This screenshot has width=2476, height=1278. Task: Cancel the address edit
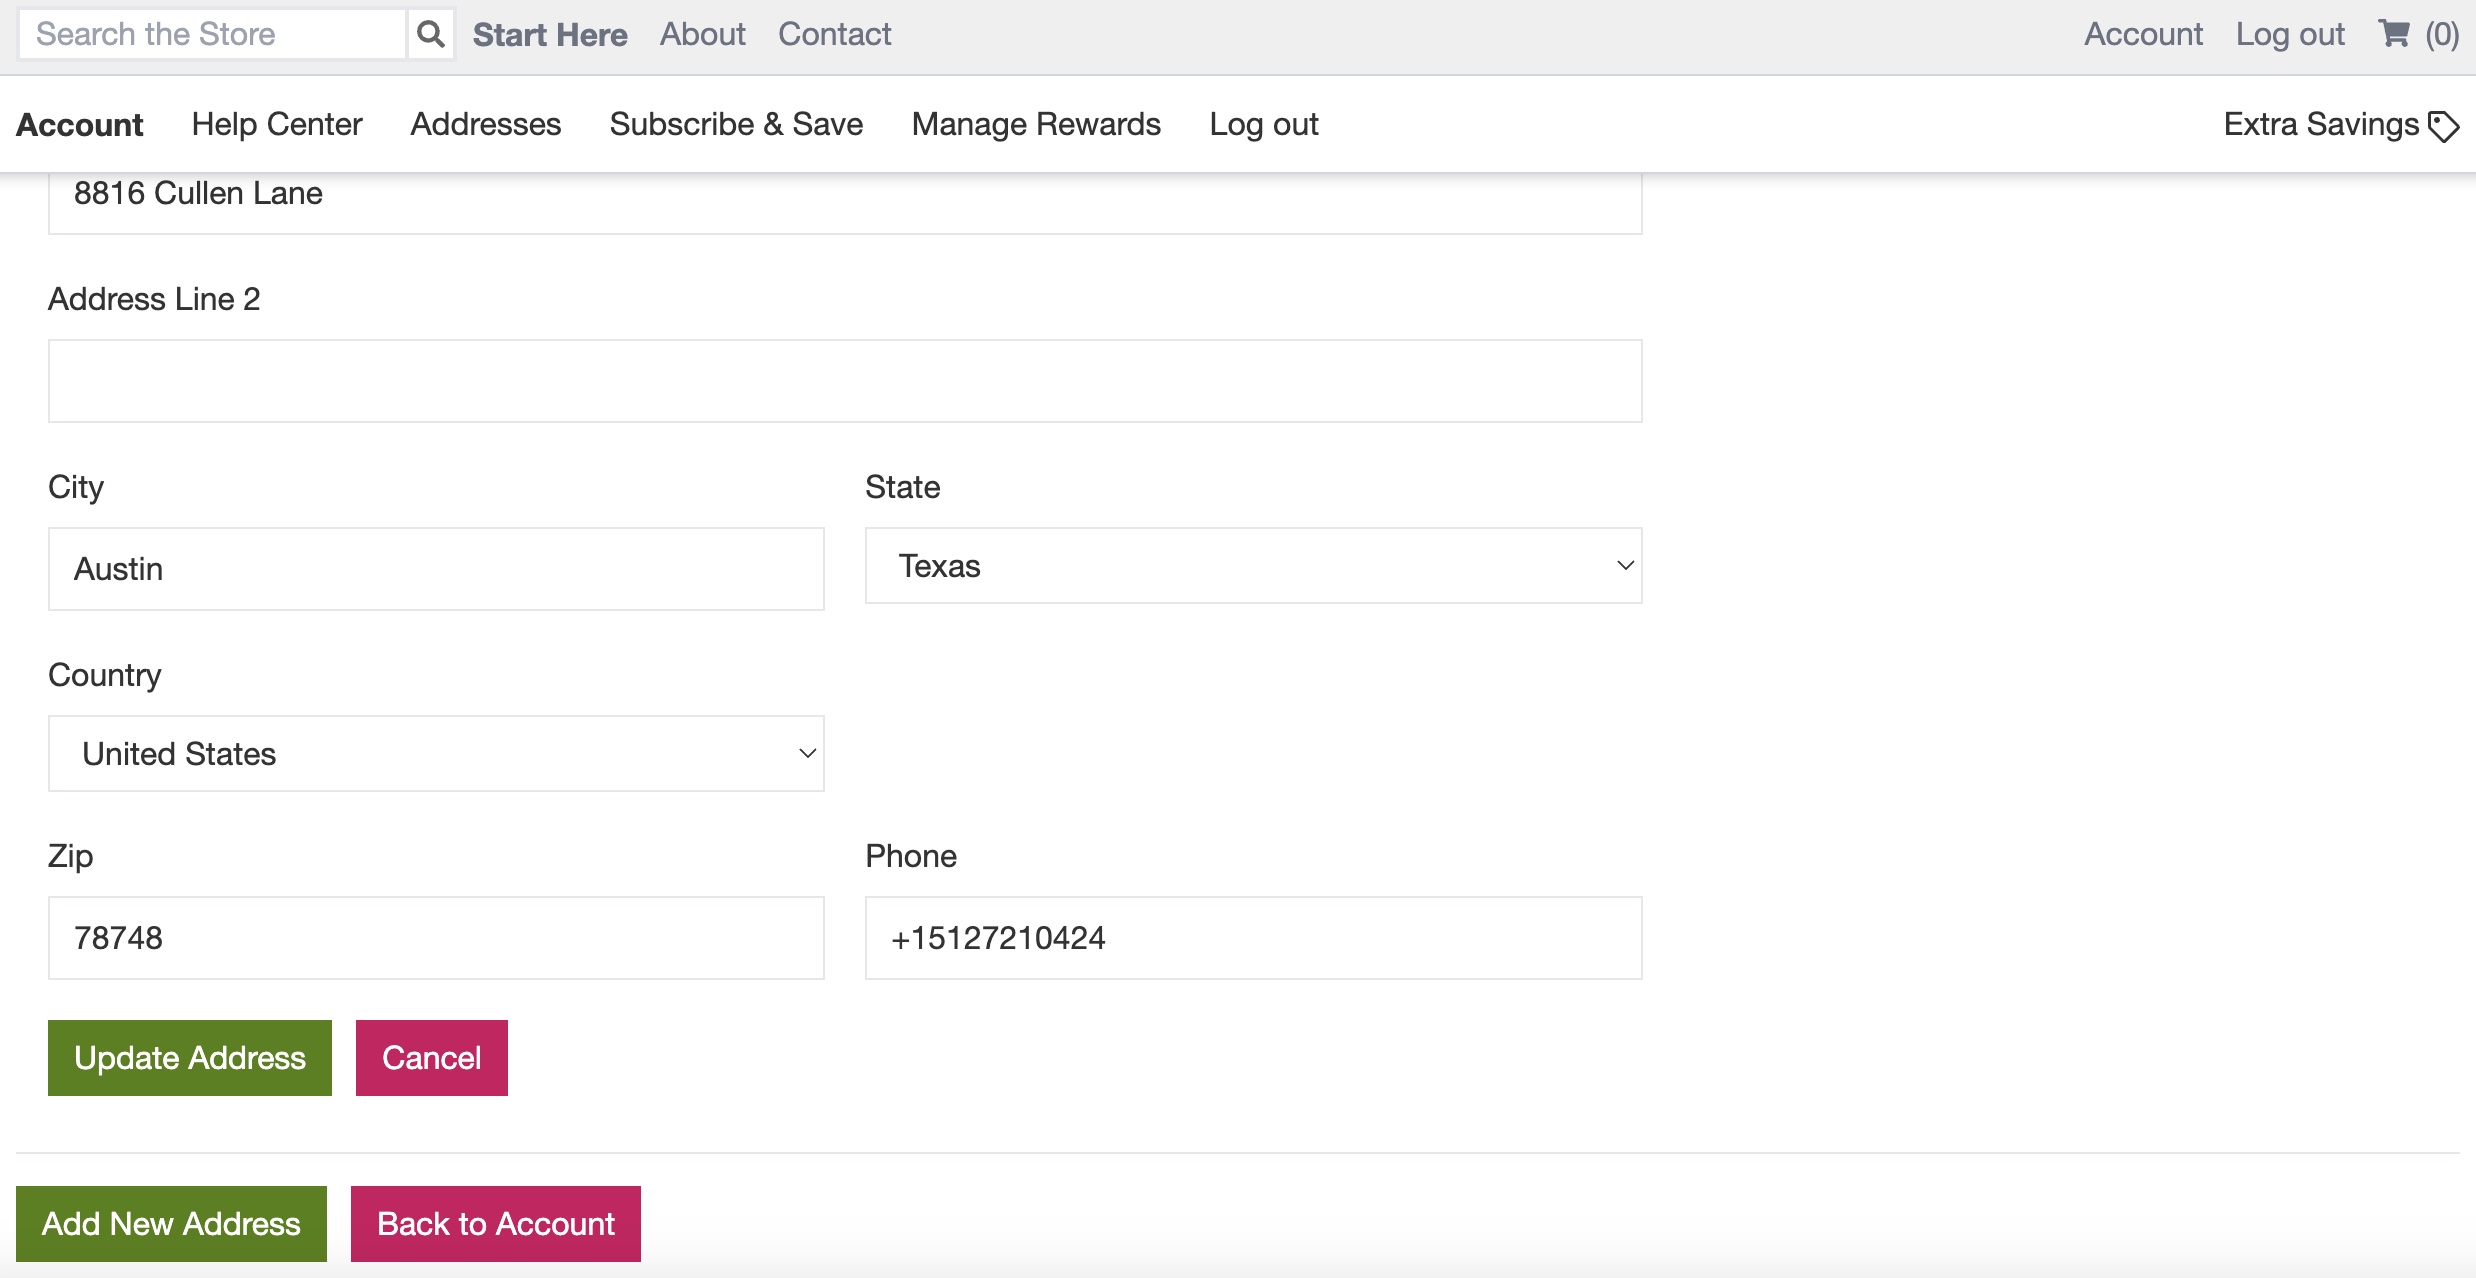click(x=431, y=1058)
